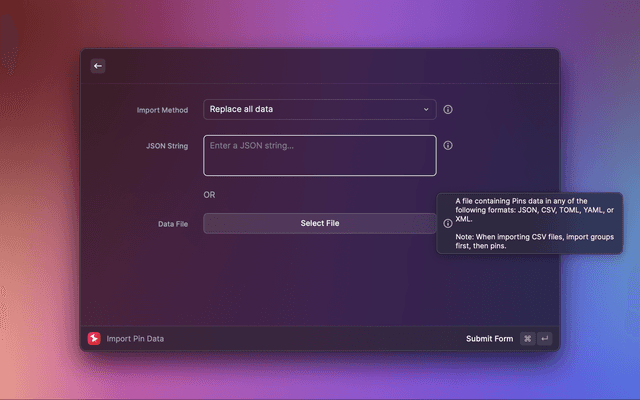Click the Import Method label
The width and height of the screenshot is (640, 400).
pyautogui.click(x=162, y=109)
